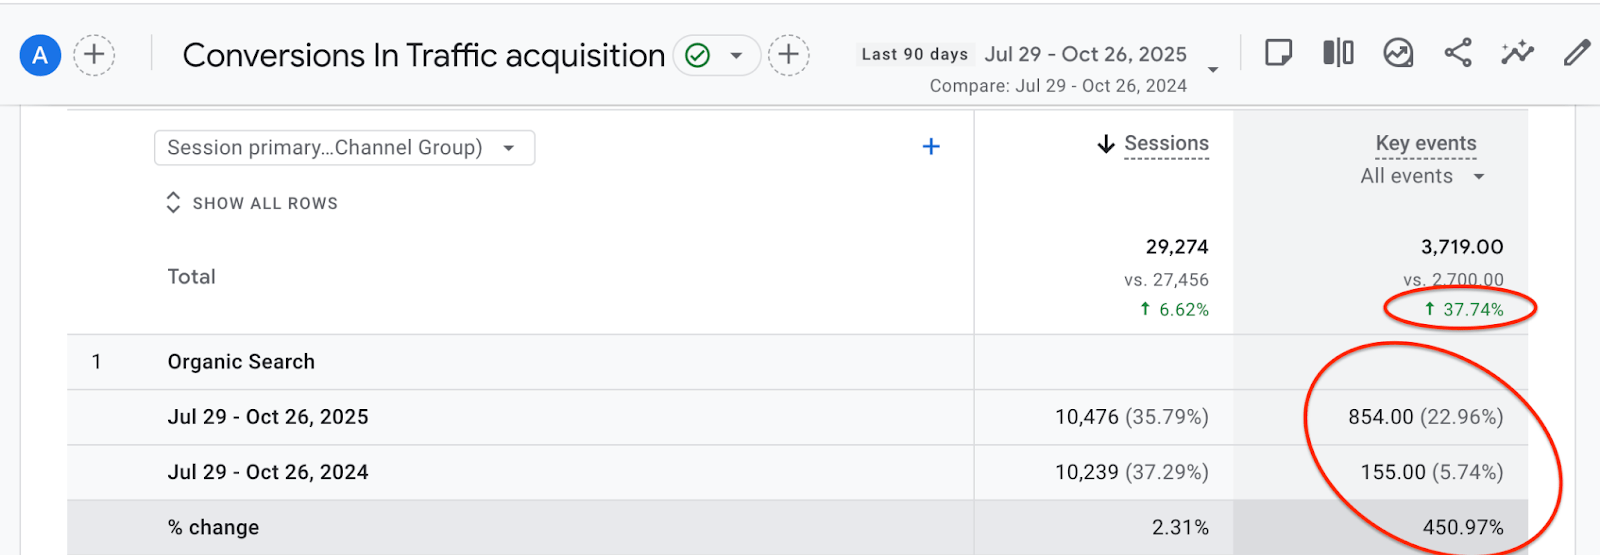Screen dimensions: 1600x555
Task: Add a comparison with the plus beside avatar
Action: pos(94,55)
